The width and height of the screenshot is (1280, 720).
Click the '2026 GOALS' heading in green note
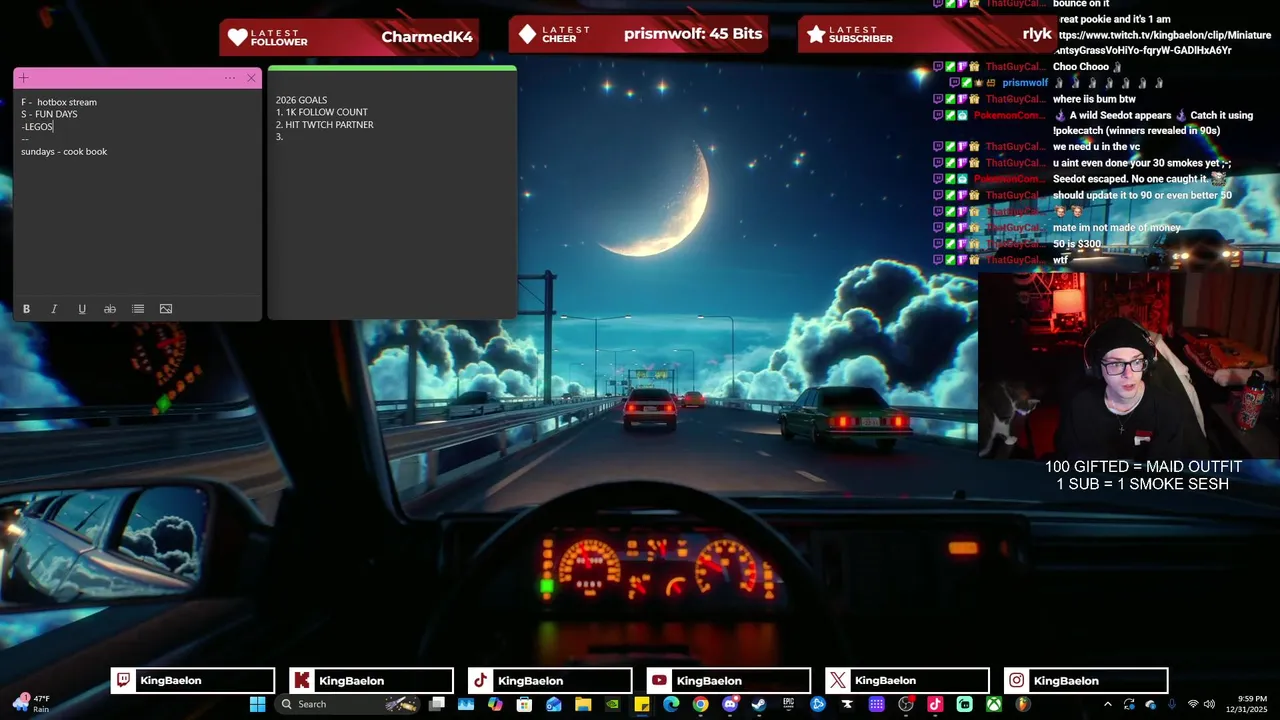[x=302, y=100]
